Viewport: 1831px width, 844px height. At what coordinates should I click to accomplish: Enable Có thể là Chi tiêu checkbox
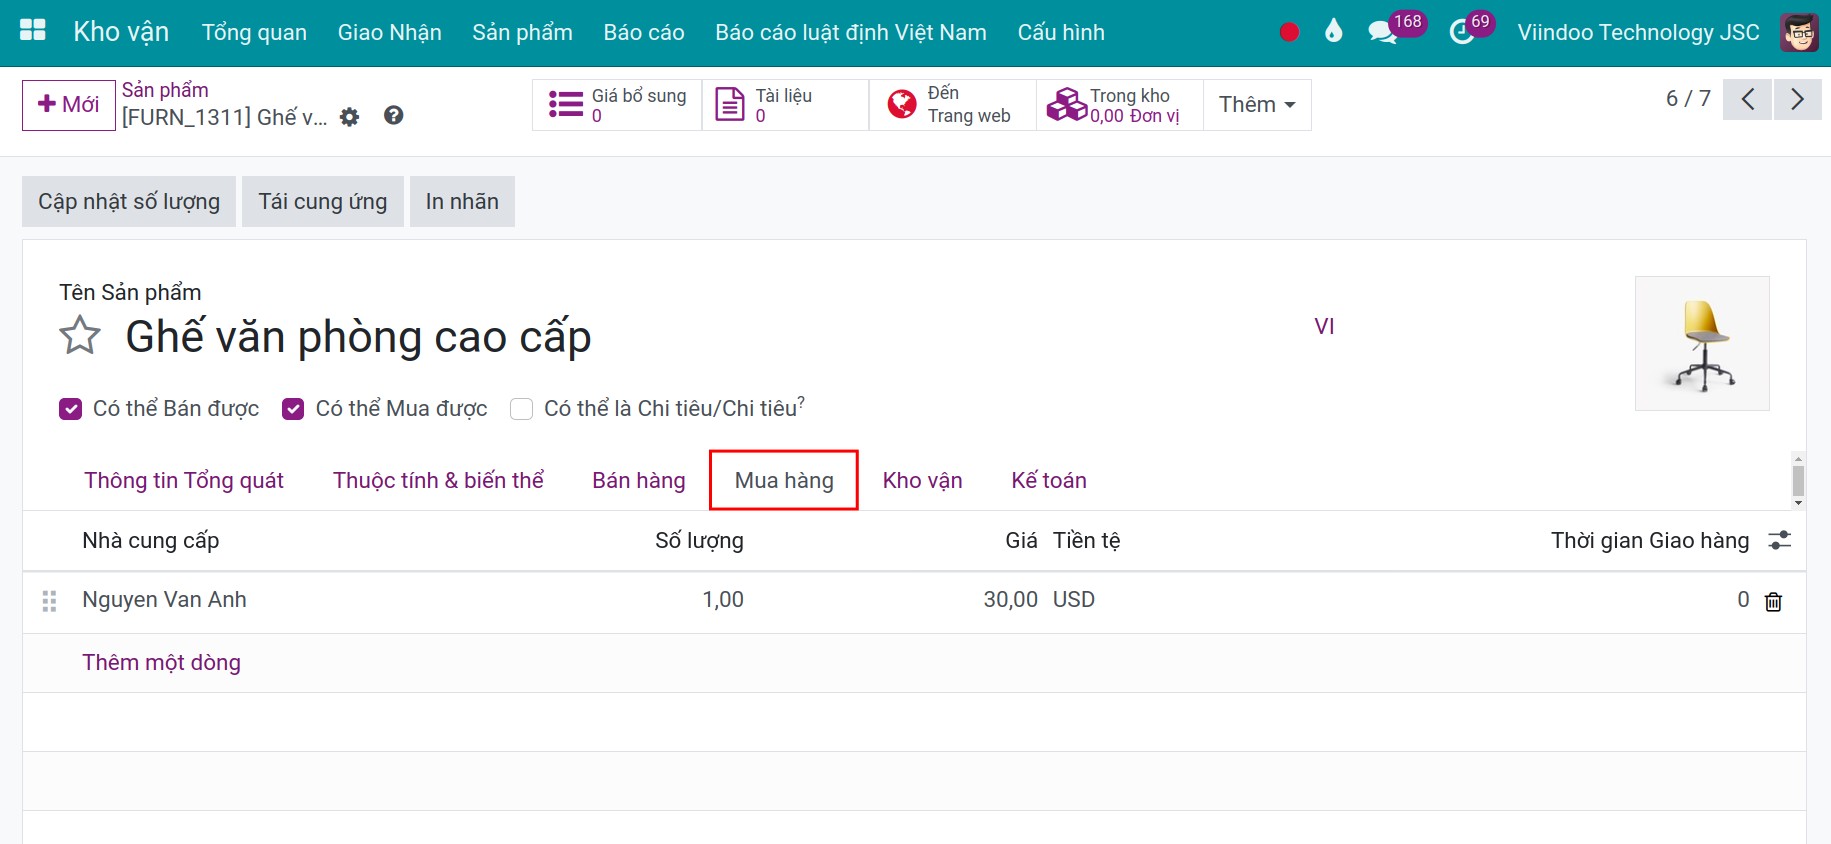coord(521,409)
